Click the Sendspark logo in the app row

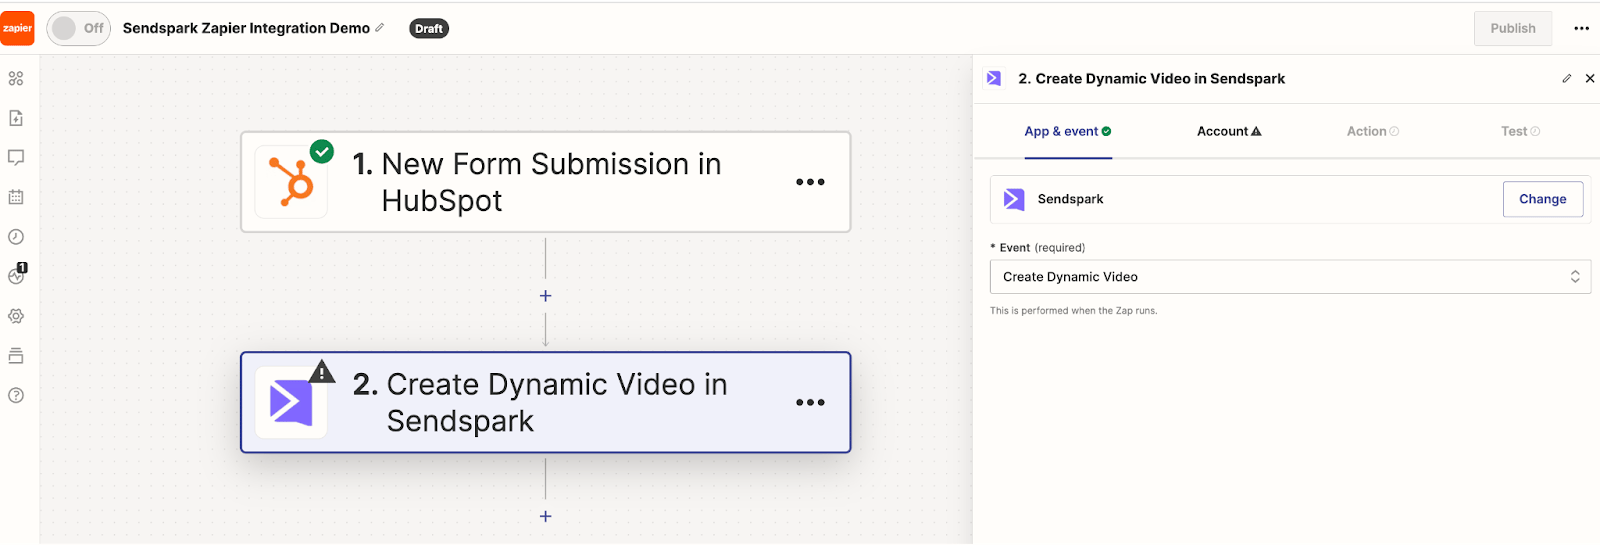1014,199
